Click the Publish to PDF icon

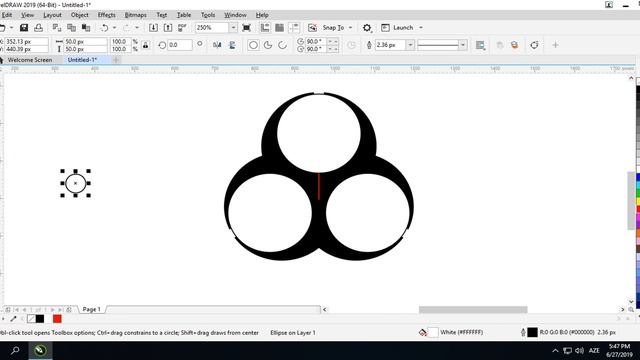(x=182, y=28)
